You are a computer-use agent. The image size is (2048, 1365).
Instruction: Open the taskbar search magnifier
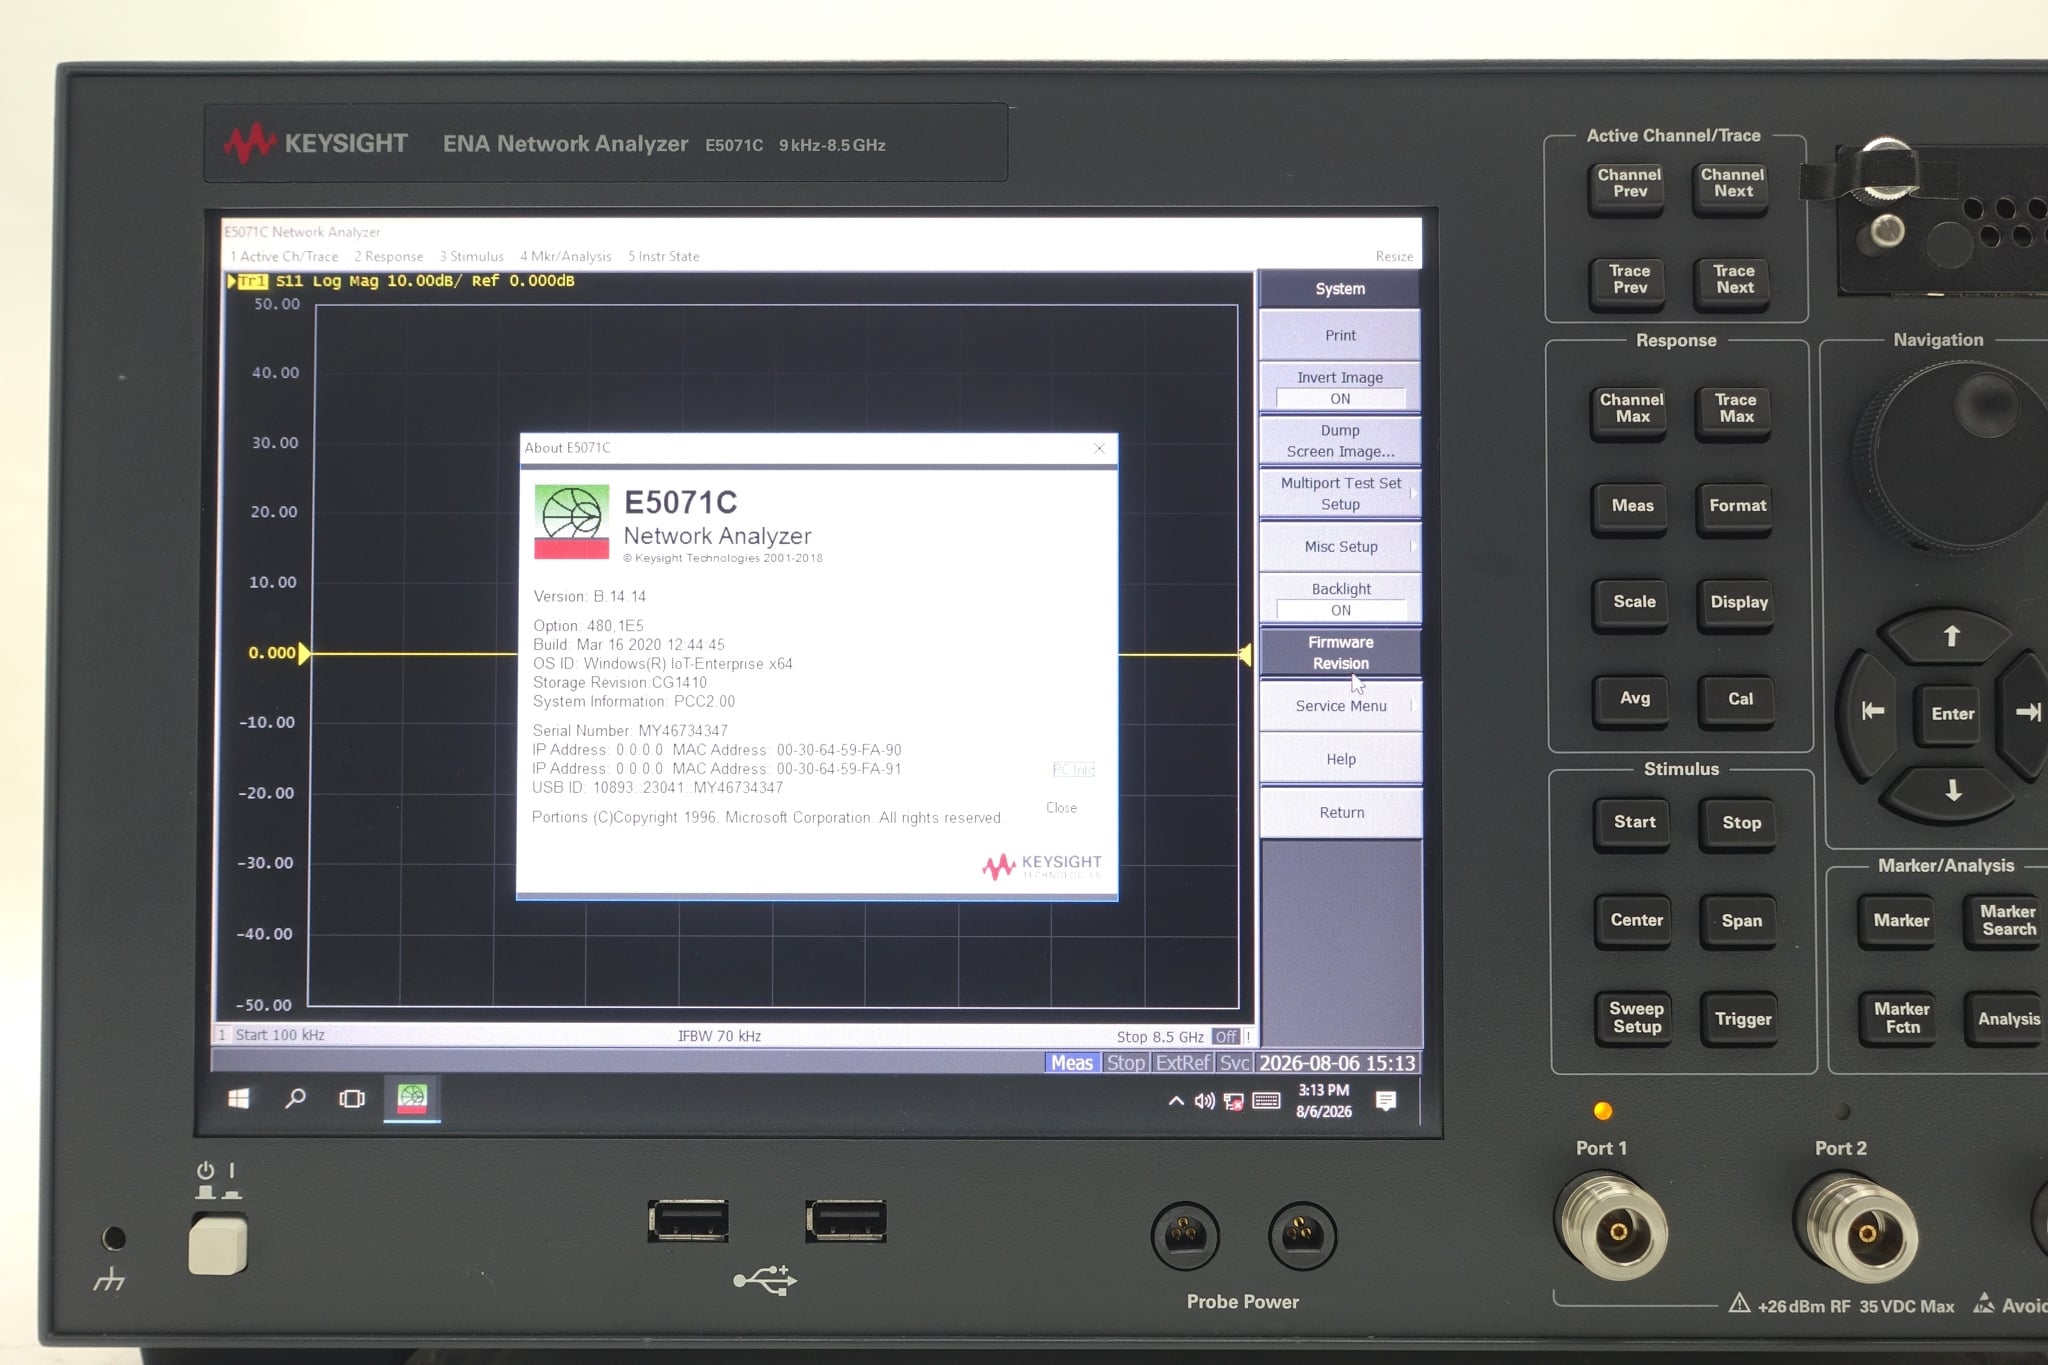pos(295,1099)
